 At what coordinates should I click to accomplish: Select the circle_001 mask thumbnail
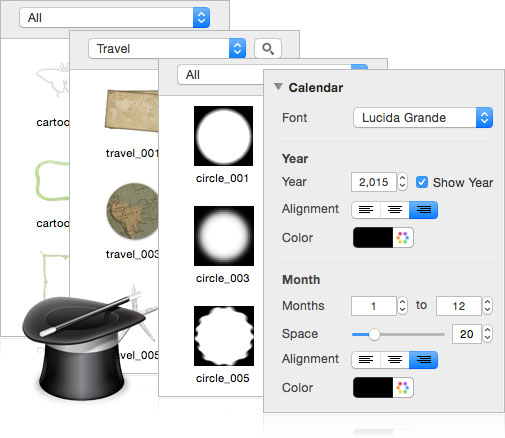click(223, 136)
